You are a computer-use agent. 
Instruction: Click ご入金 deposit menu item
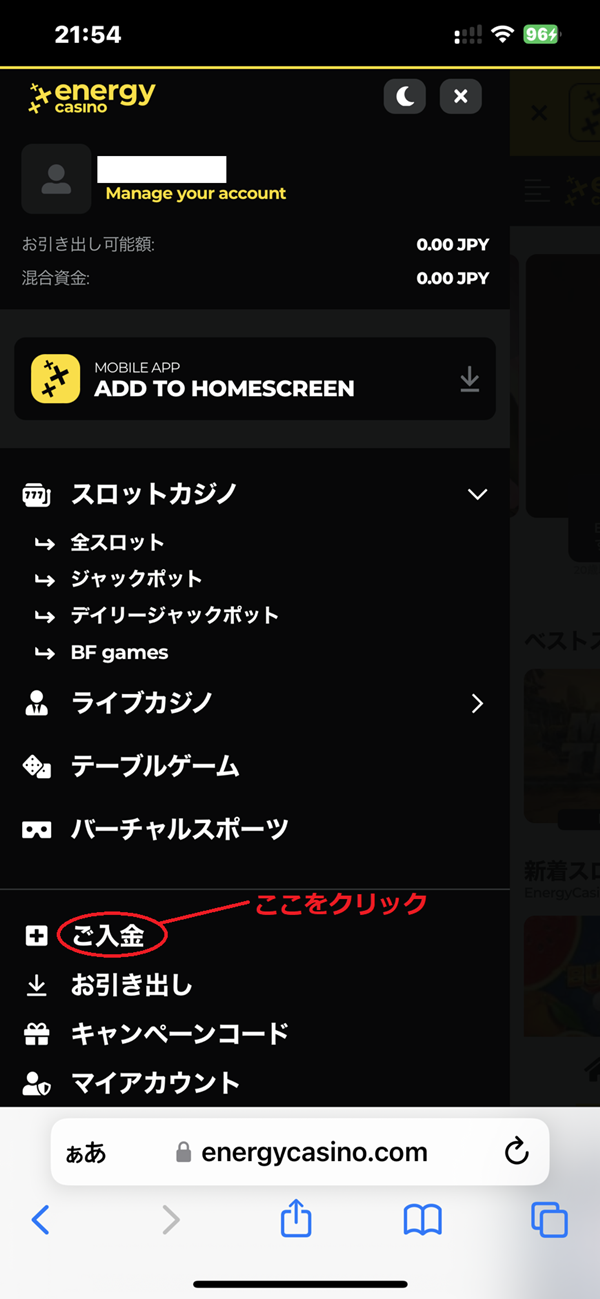(x=108, y=937)
